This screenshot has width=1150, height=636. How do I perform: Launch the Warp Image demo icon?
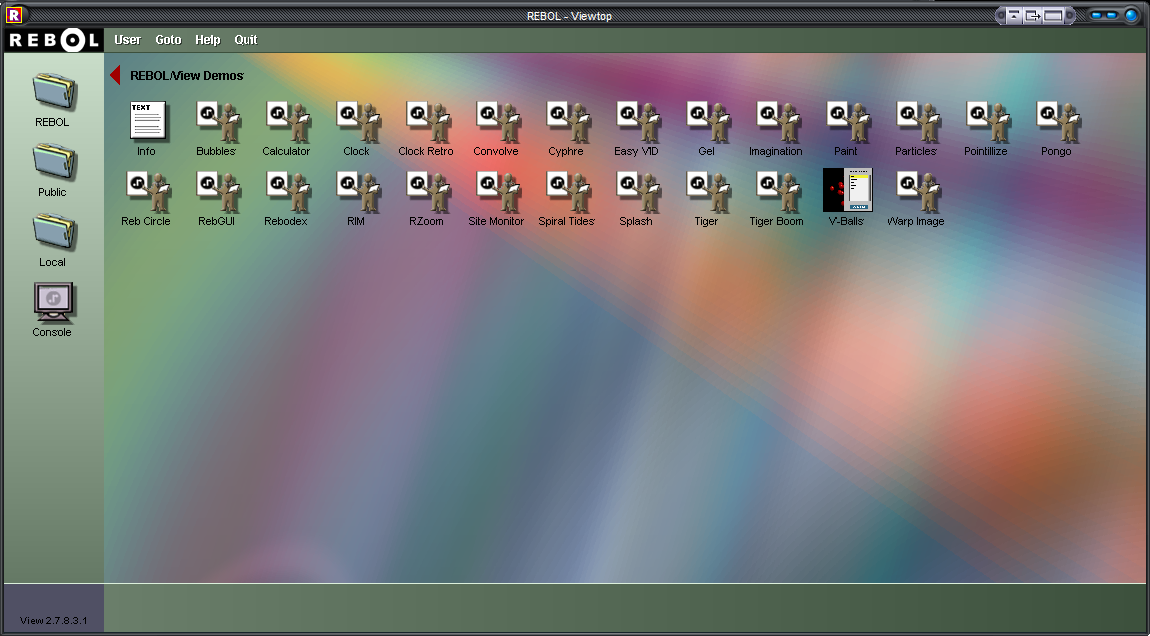pyautogui.click(x=918, y=191)
